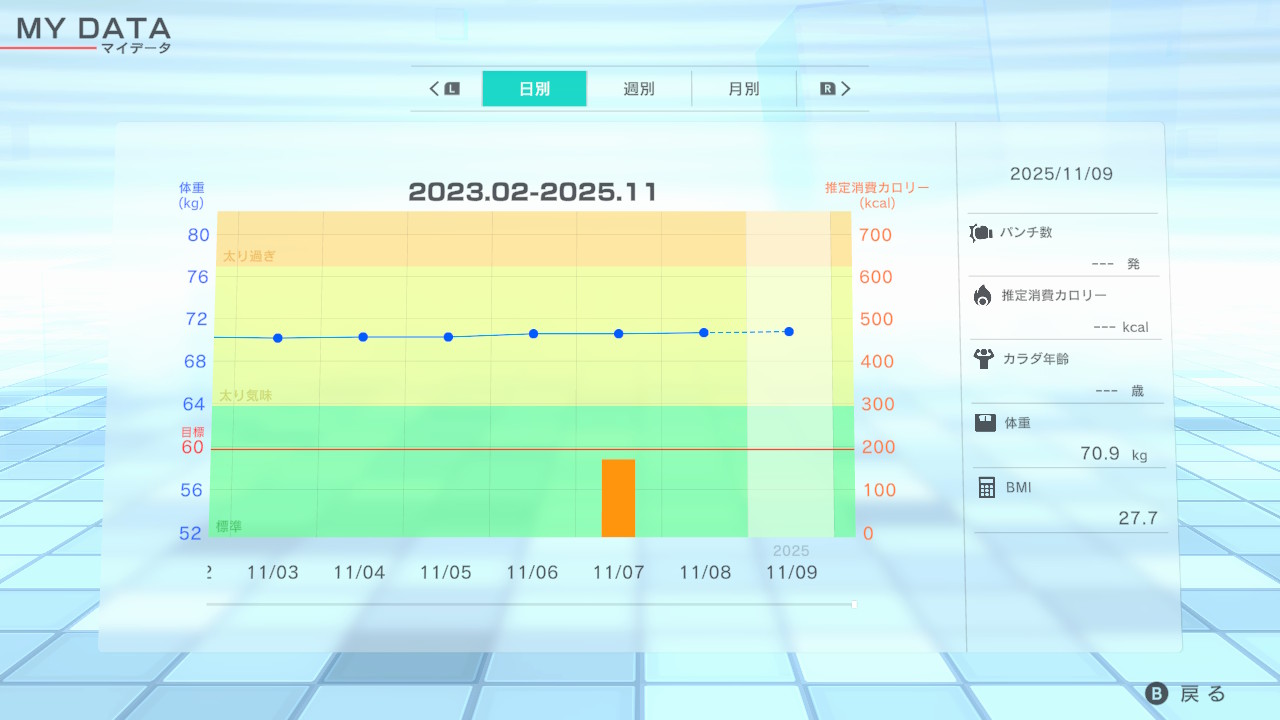This screenshot has height=720, width=1280.
Task: Select the weight data point for 11/03
Action: 277,338
